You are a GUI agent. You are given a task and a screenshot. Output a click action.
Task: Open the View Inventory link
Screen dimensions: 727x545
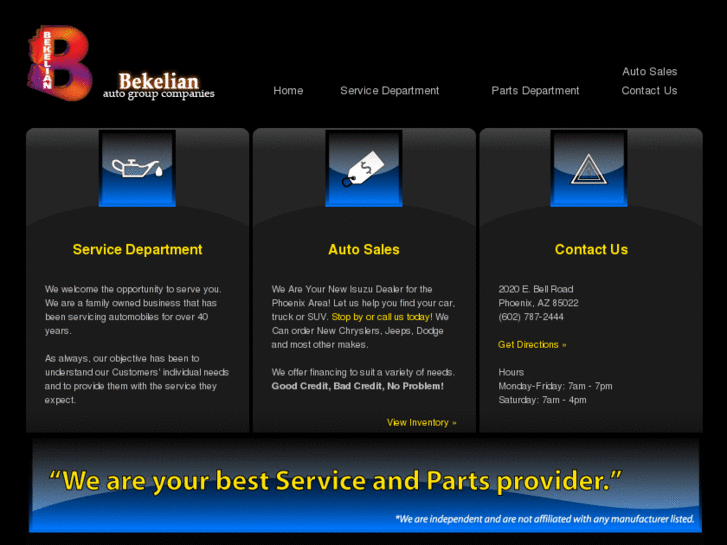coord(421,423)
